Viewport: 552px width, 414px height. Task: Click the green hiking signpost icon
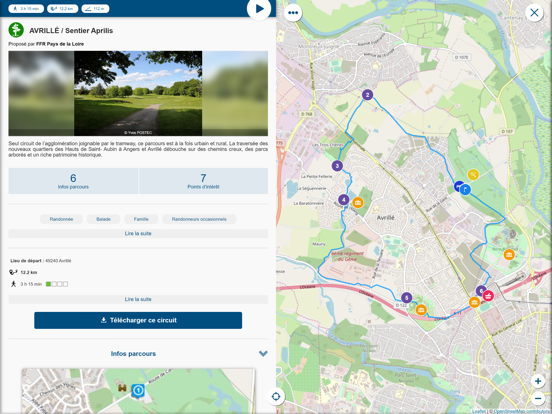pos(16,30)
